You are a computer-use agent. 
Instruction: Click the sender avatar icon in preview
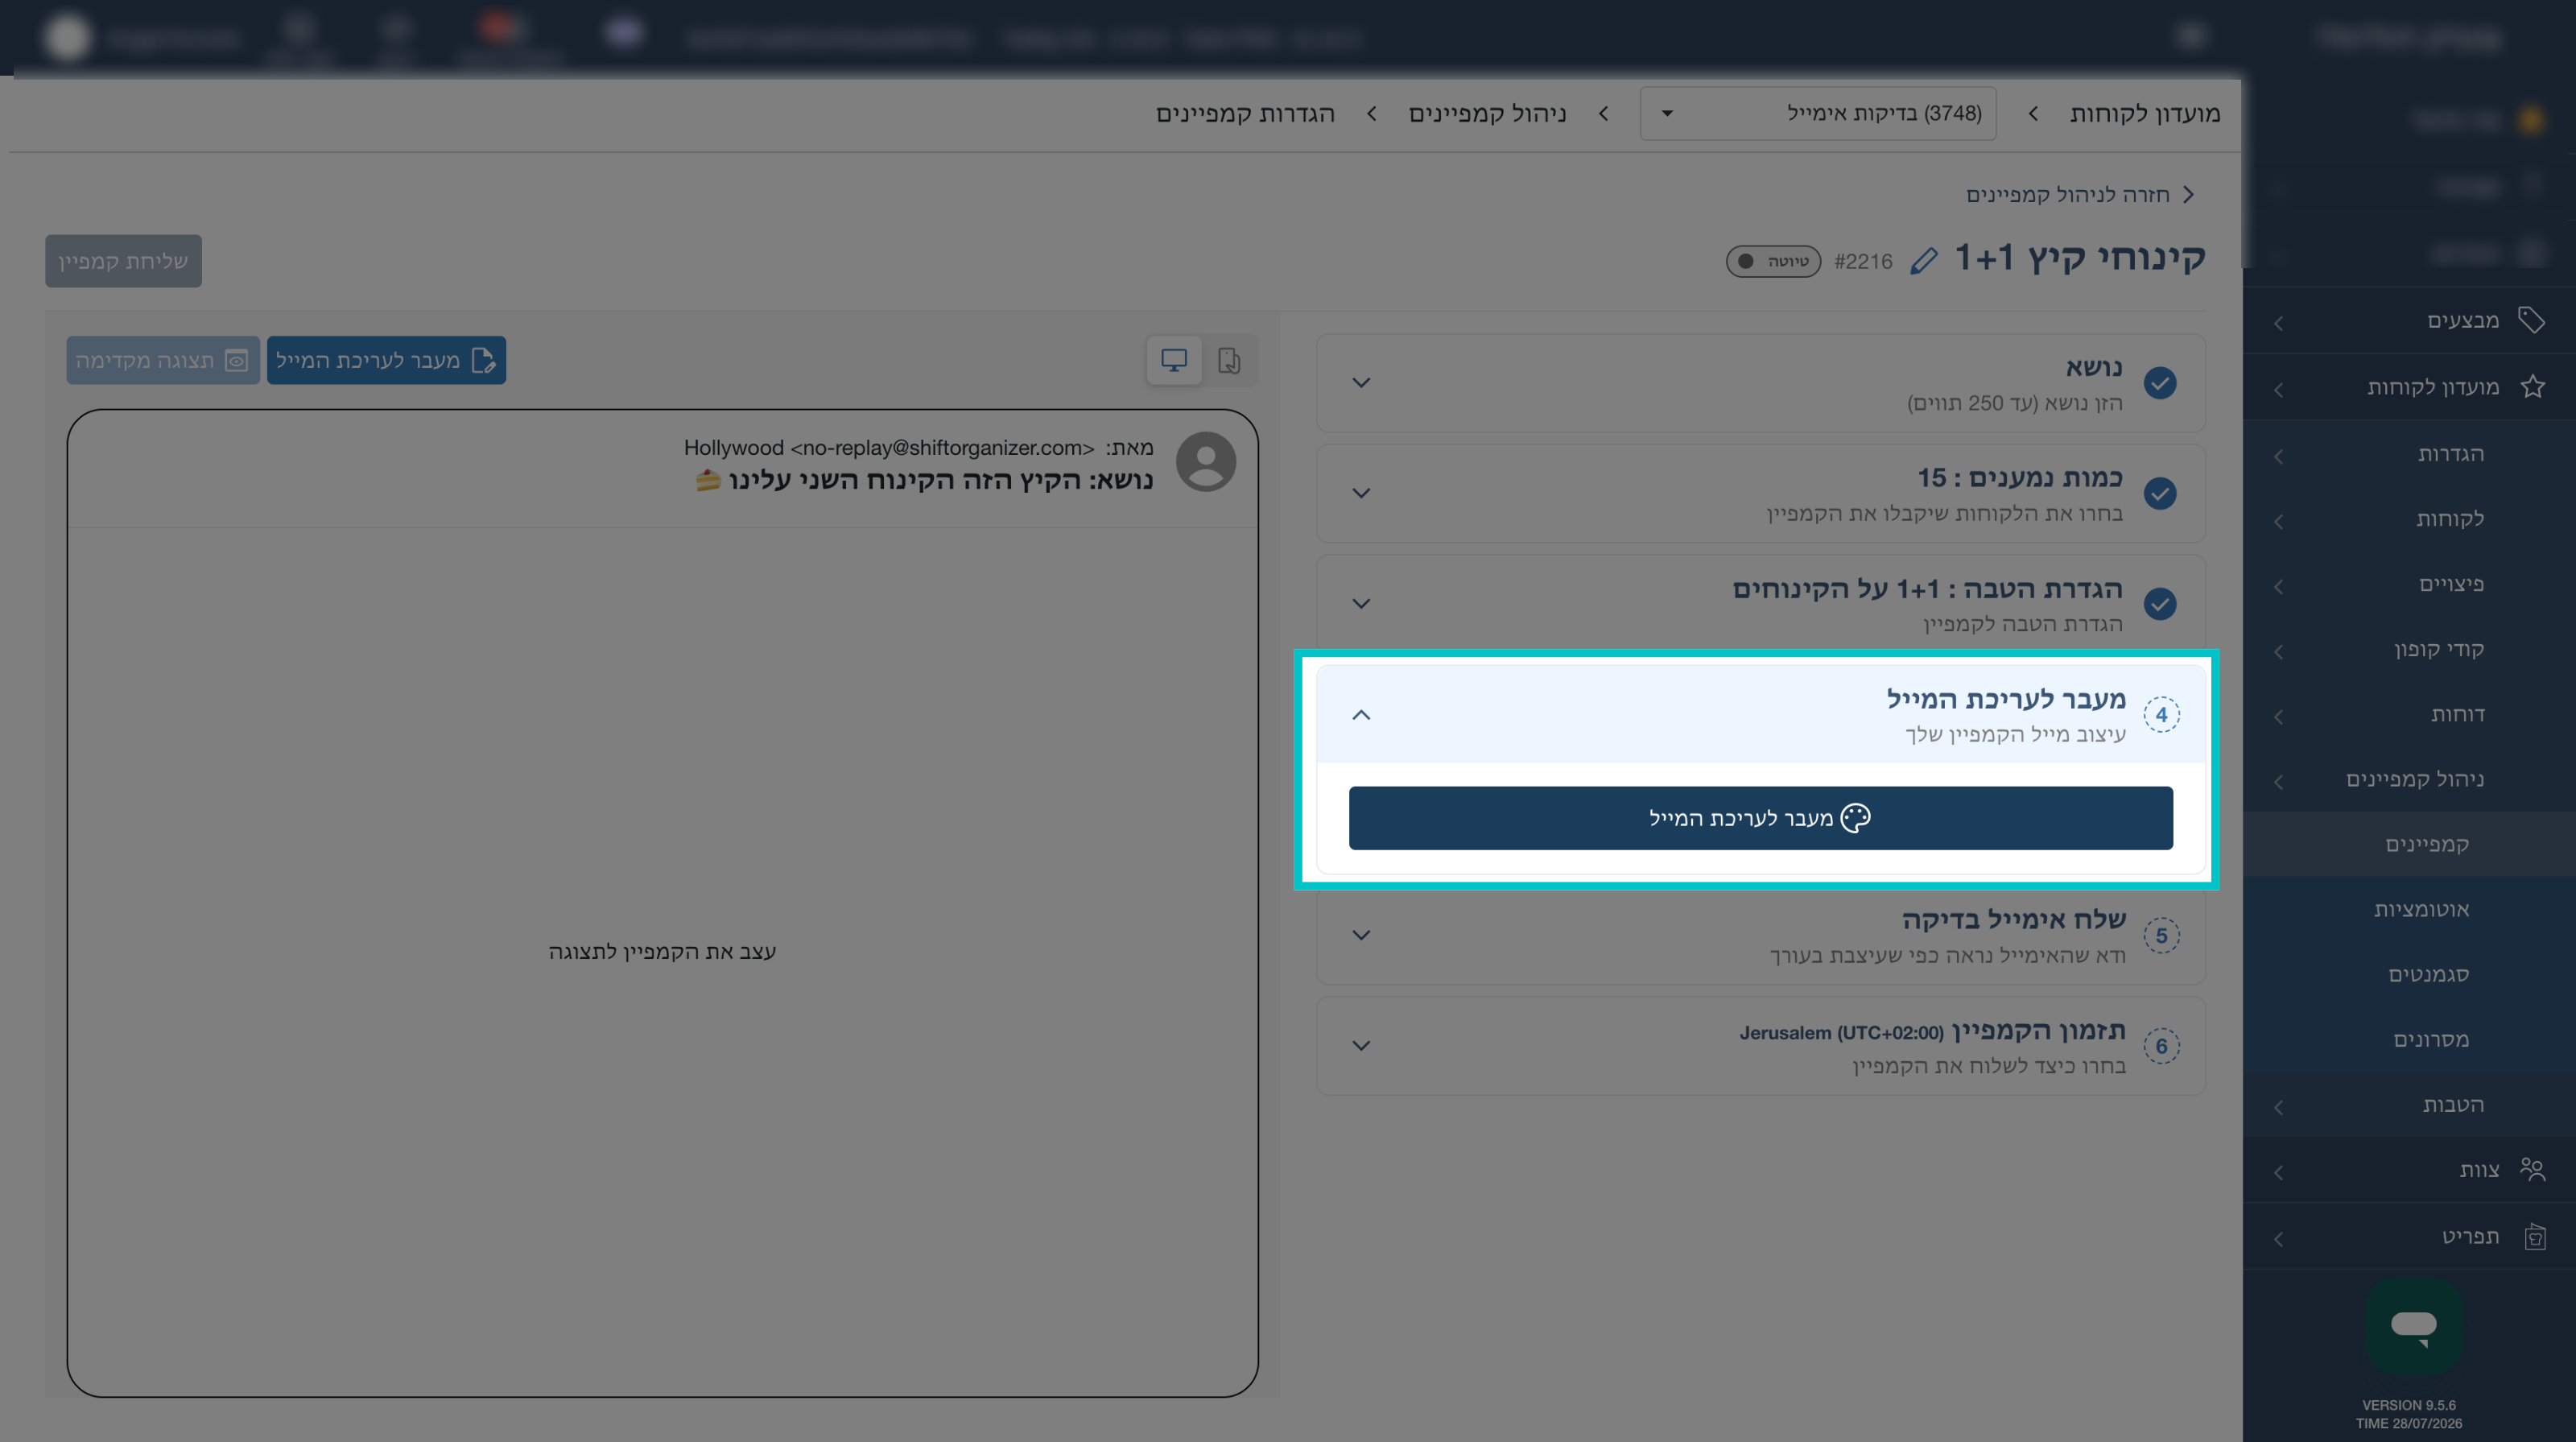coord(1205,462)
